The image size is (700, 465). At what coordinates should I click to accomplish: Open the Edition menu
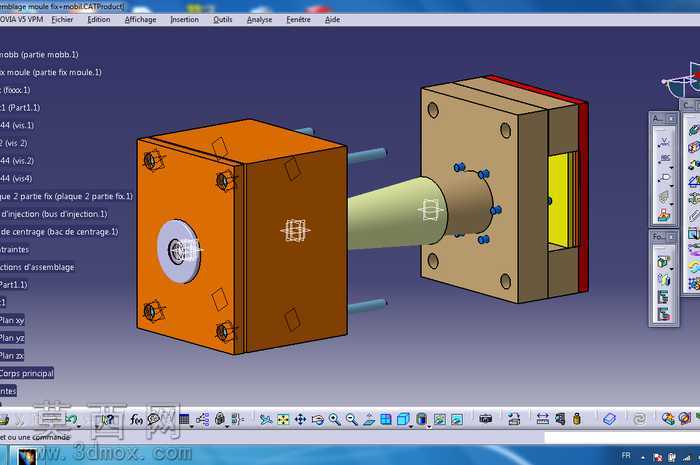tap(99, 20)
